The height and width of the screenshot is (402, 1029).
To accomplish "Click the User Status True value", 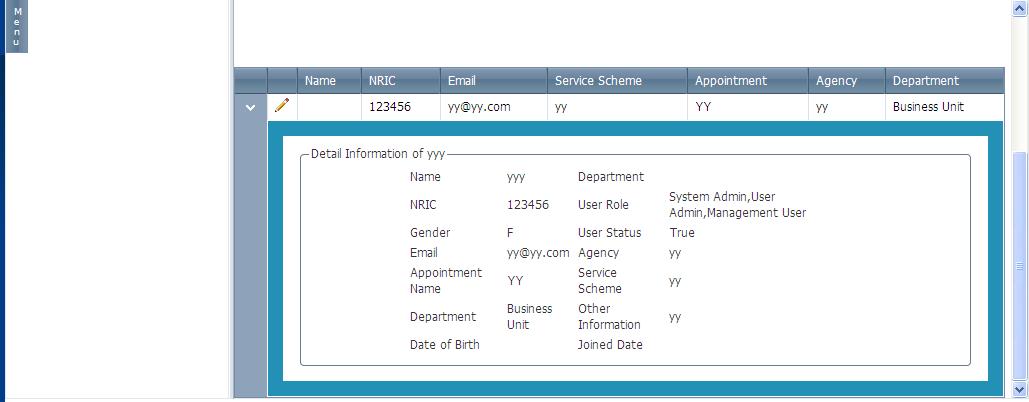I will tap(682, 233).
